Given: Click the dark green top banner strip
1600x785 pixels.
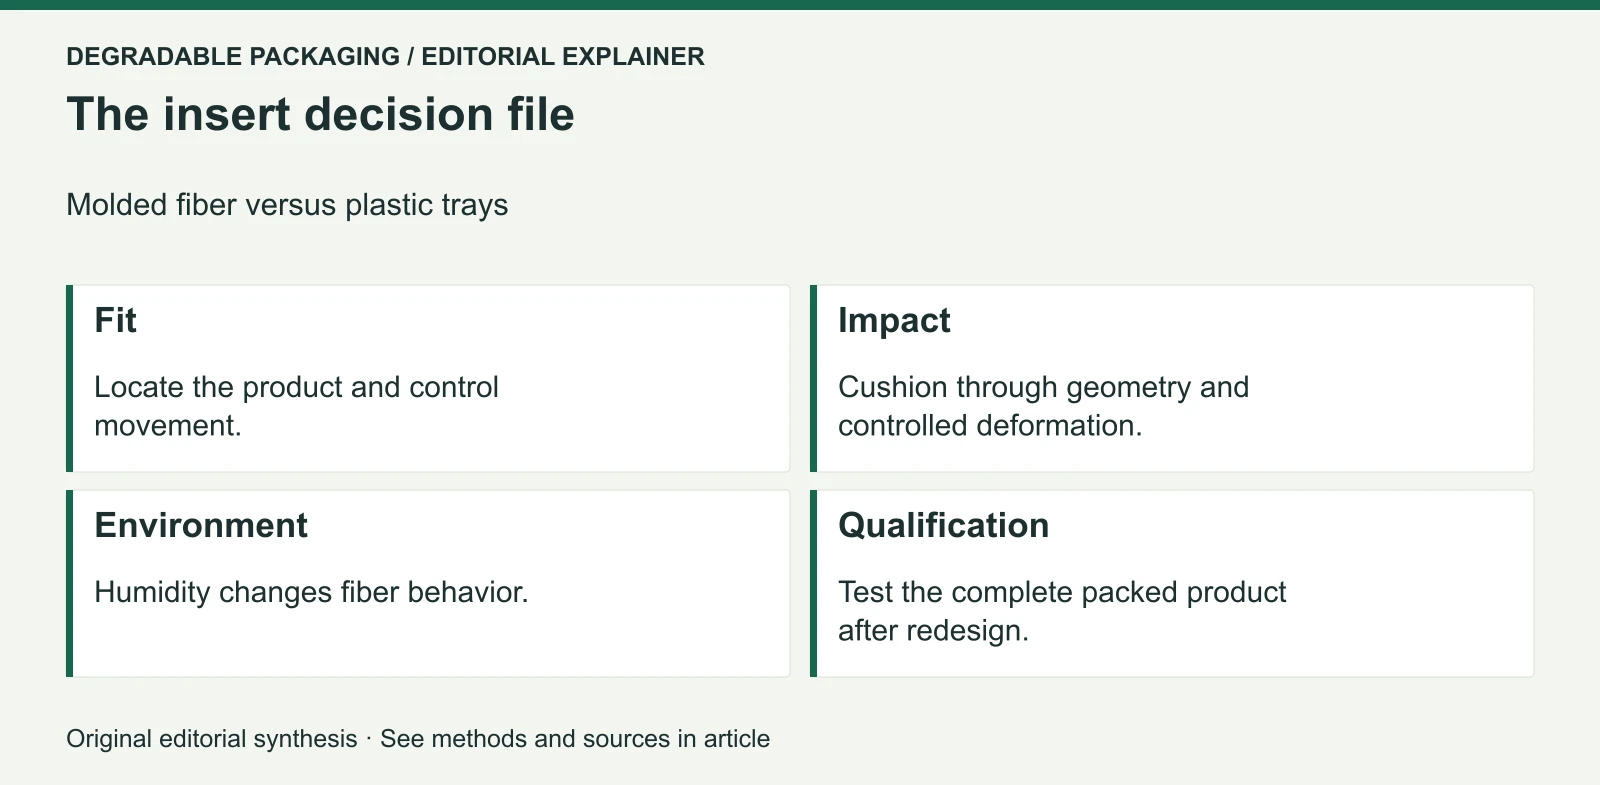Looking at the screenshot, I should 800,5.
